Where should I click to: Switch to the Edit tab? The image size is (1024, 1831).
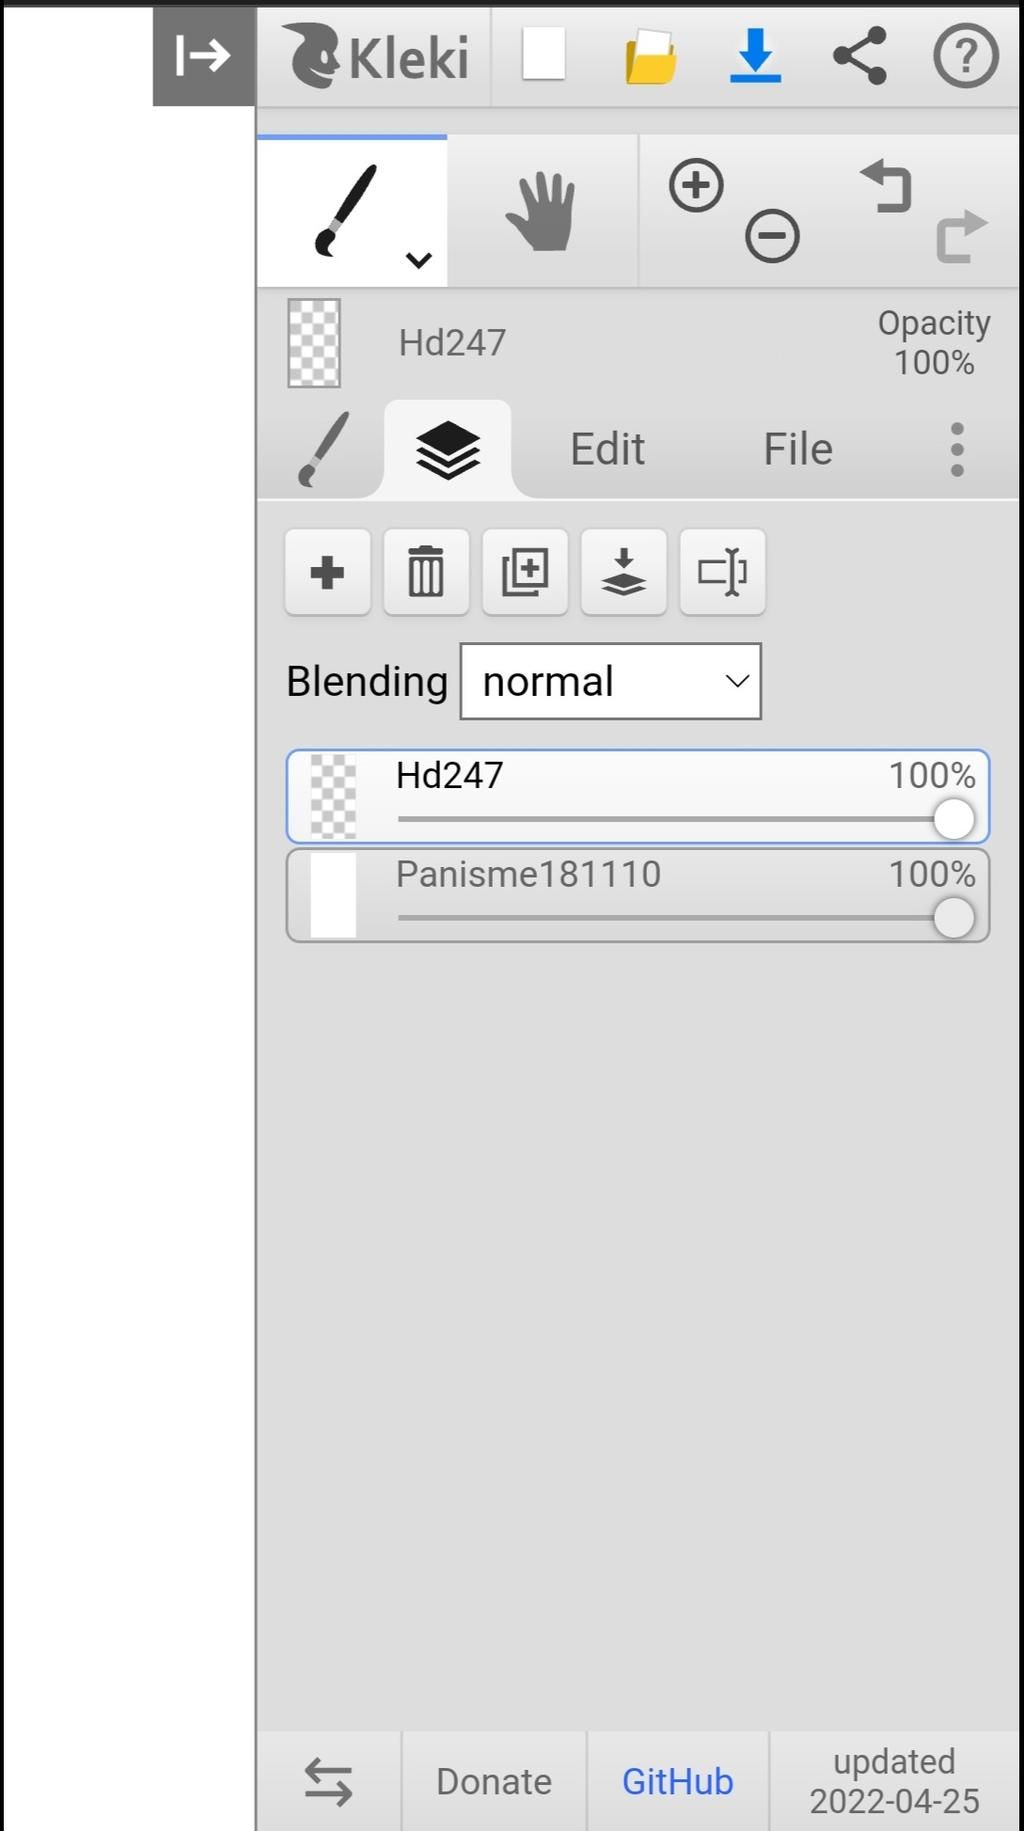607,449
